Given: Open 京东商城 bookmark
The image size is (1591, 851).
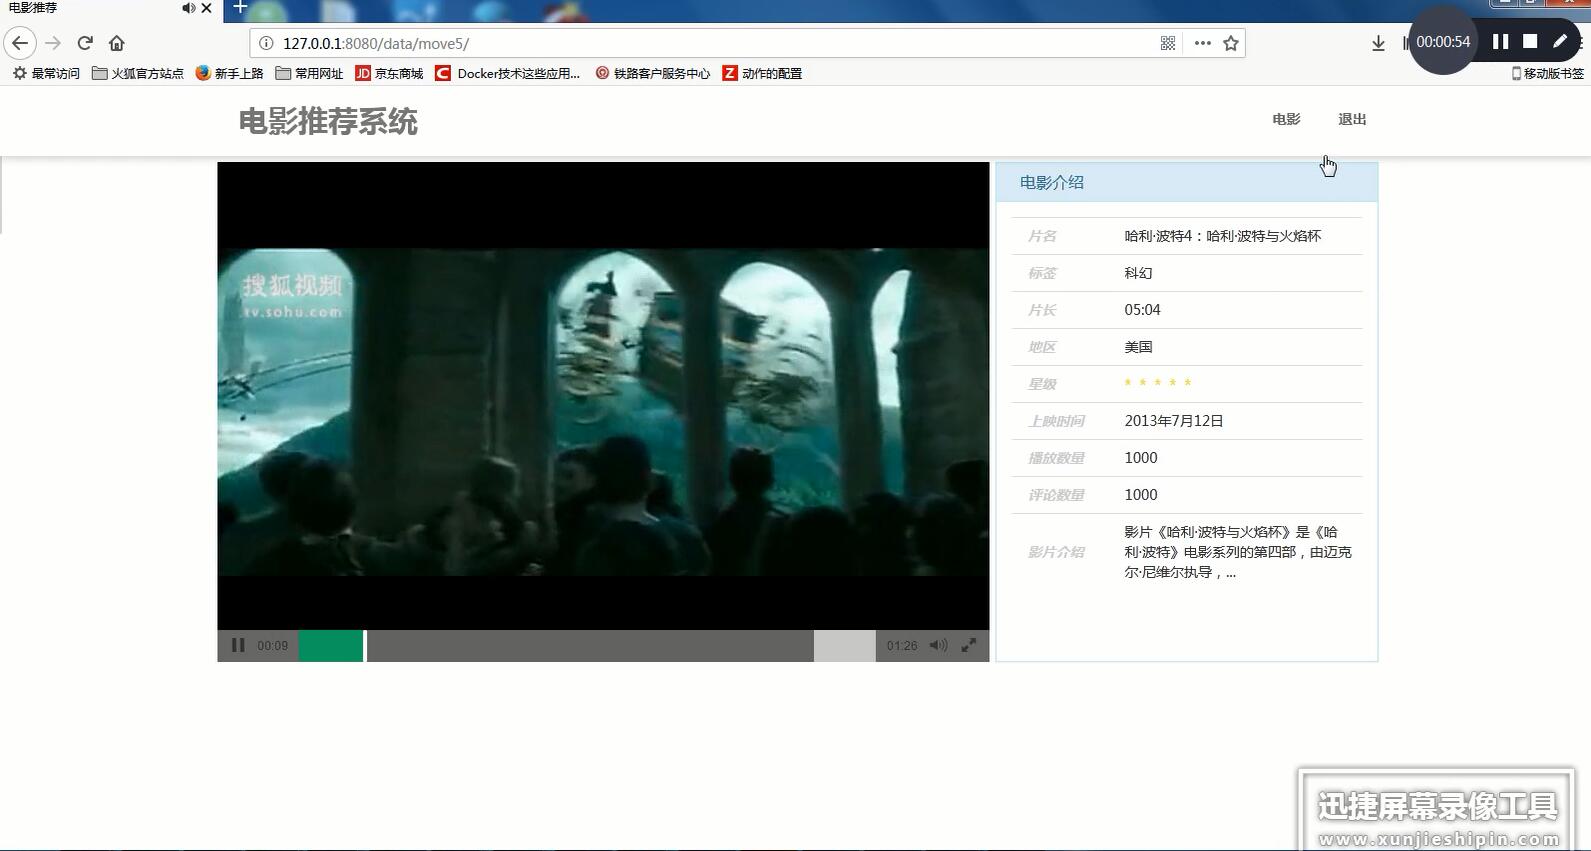Looking at the screenshot, I should 389,73.
